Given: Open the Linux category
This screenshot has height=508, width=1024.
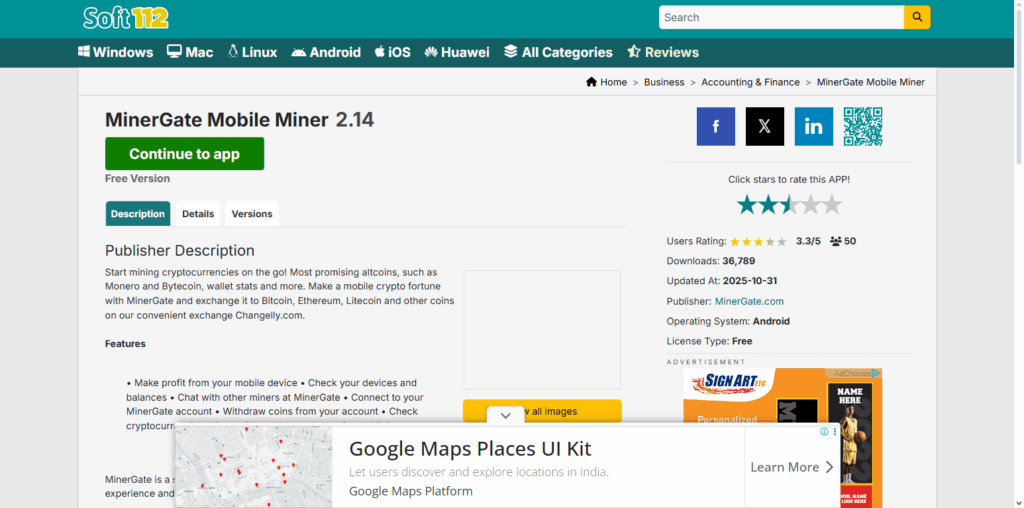Looking at the screenshot, I should pos(252,52).
